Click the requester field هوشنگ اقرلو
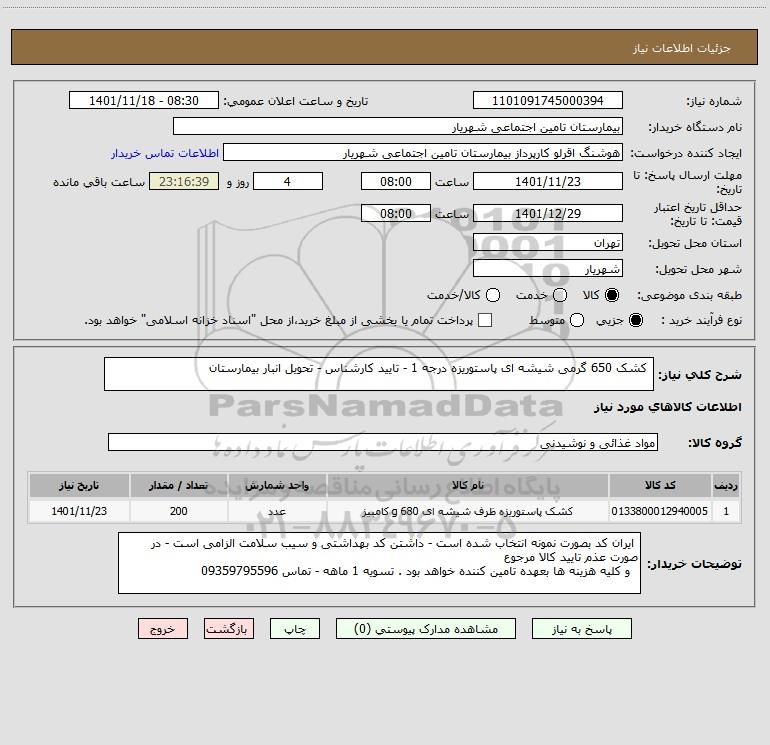The height and width of the screenshot is (745, 770). point(423,153)
